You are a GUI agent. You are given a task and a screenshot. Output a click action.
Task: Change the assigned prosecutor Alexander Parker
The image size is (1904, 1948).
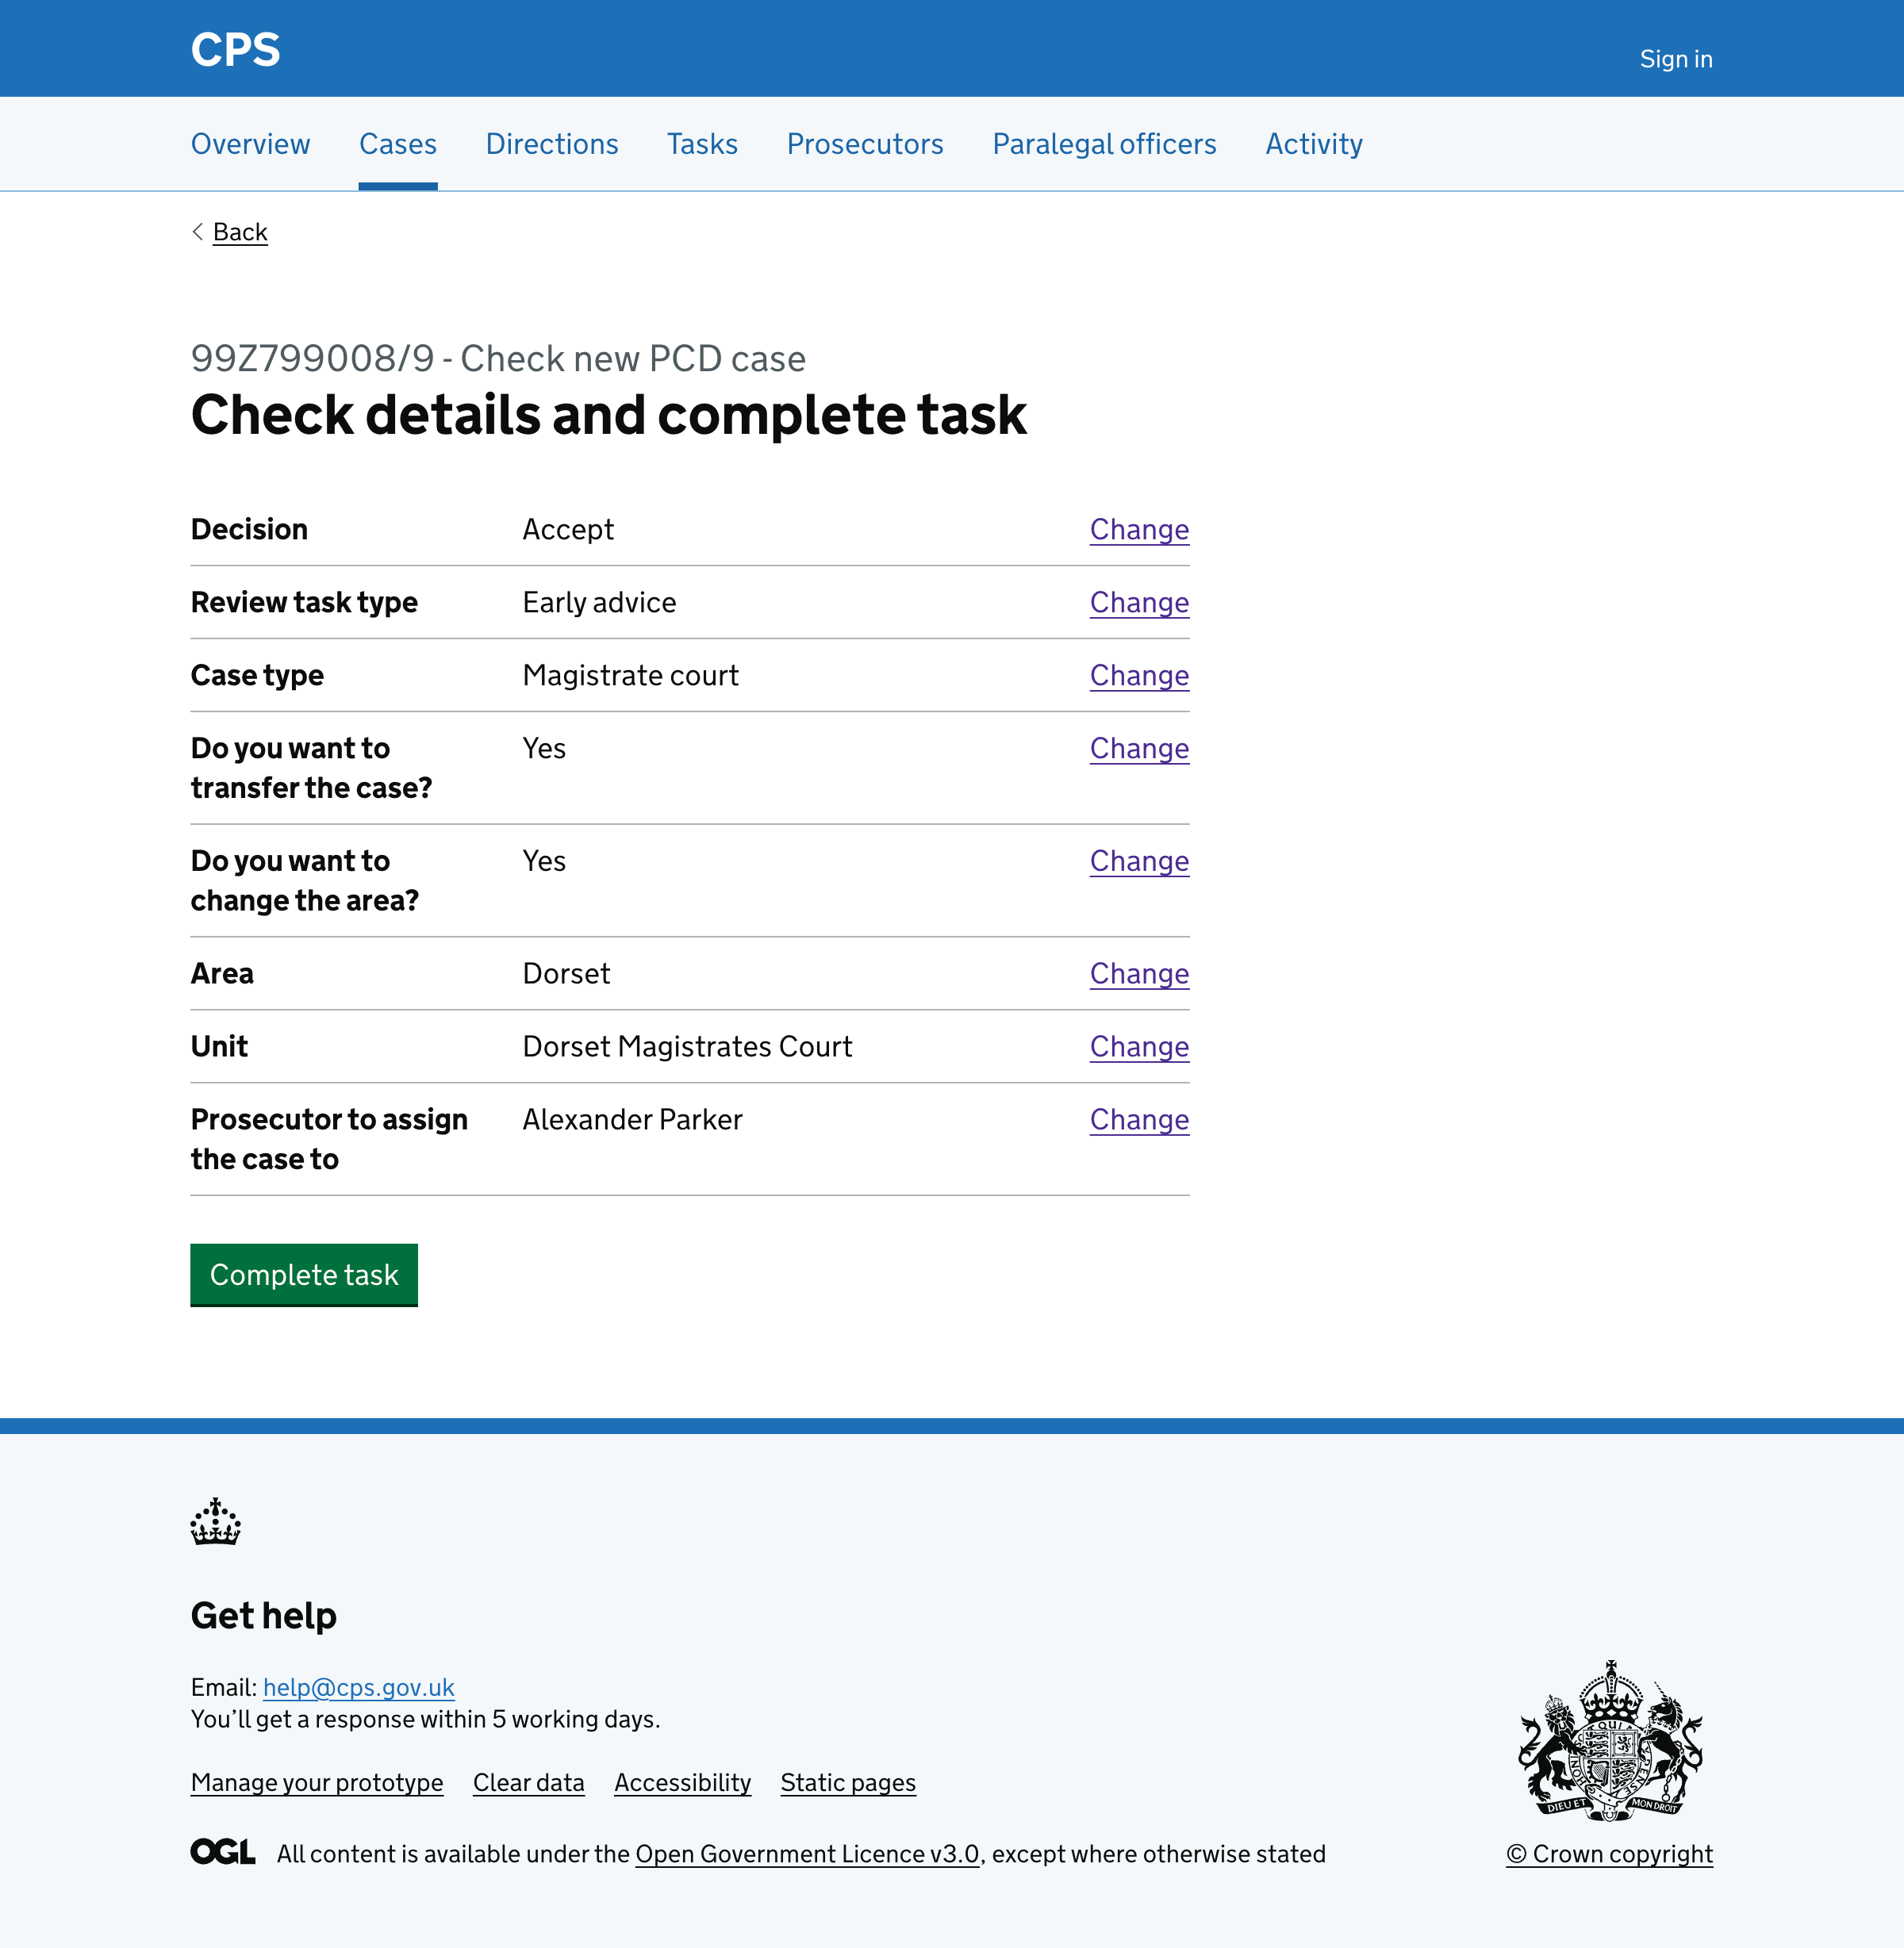[1139, 1120]
